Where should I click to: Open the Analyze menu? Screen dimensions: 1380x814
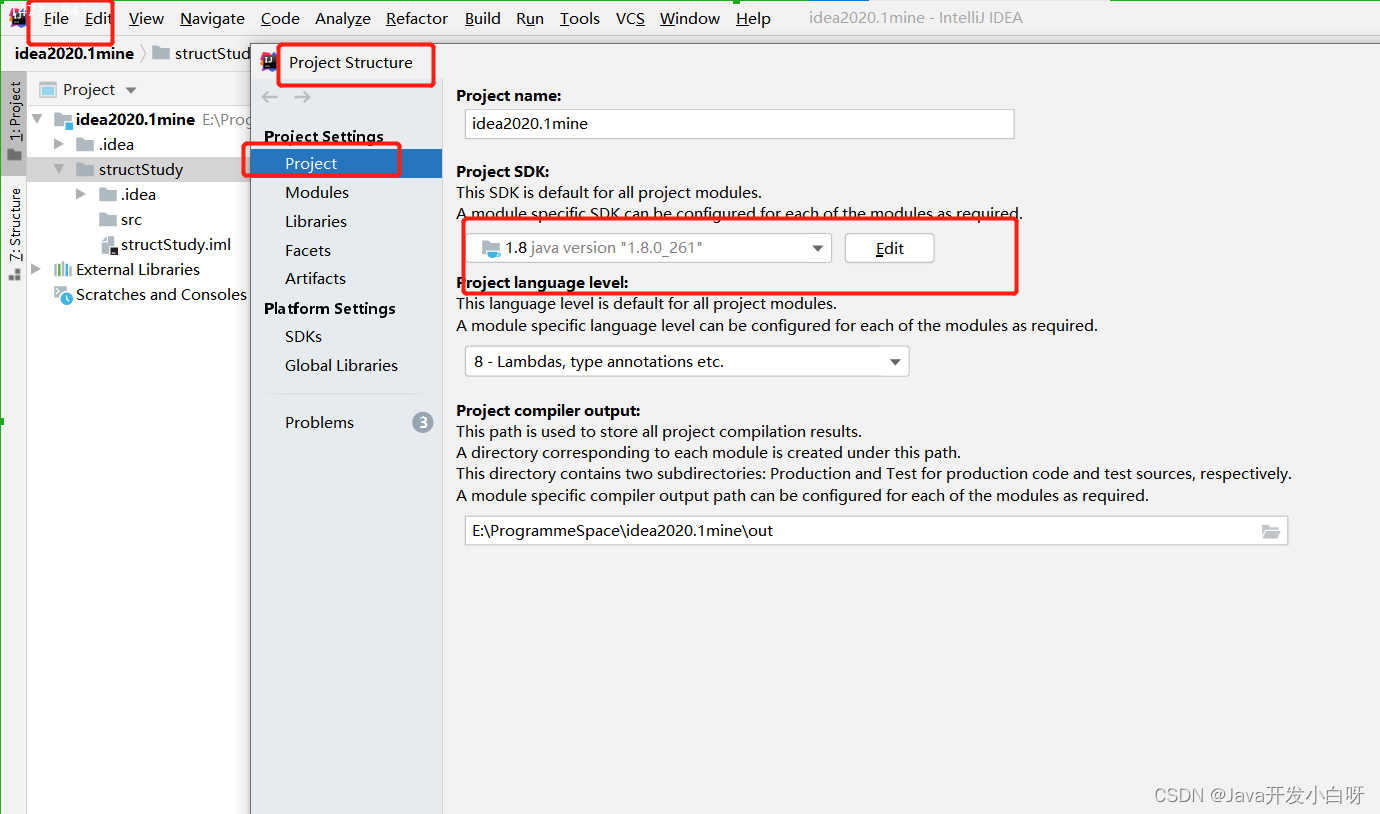(x=343, y=18)
